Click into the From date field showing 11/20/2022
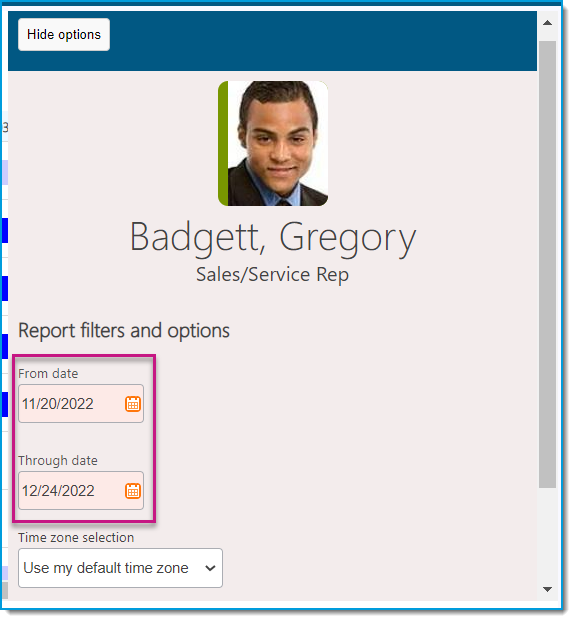 pos(81,404)
